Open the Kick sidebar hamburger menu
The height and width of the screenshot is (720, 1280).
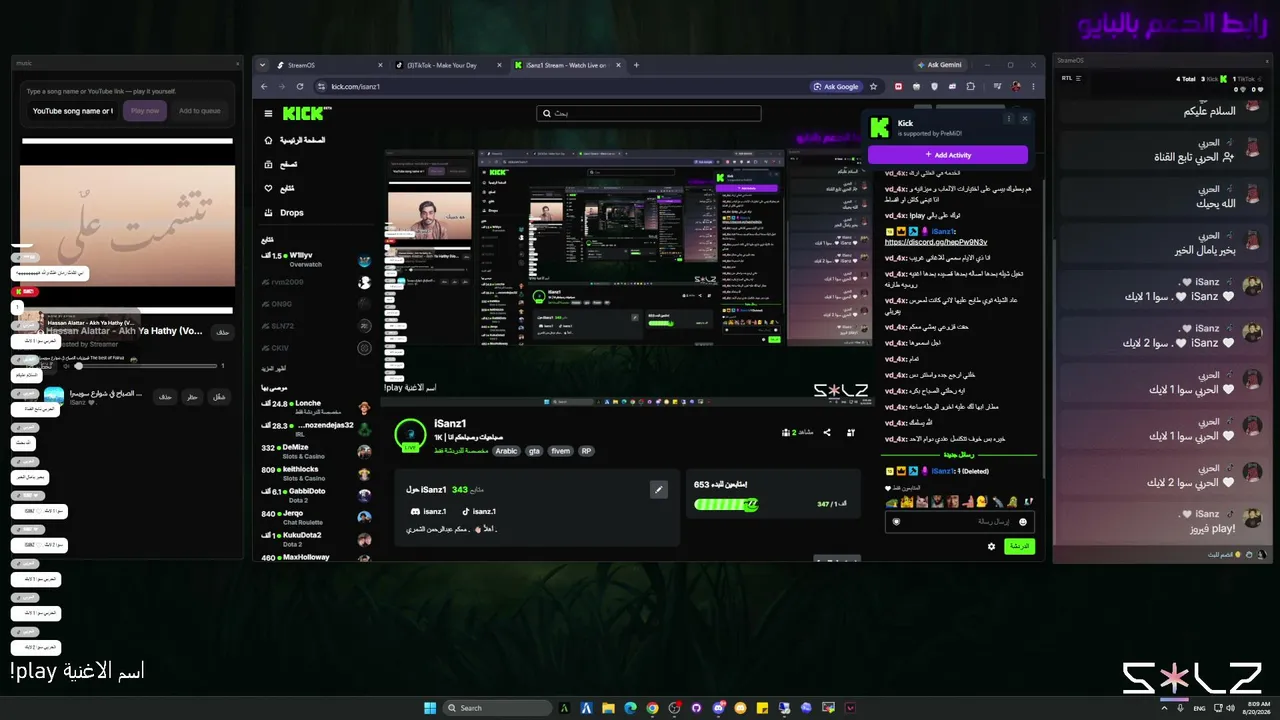[x=268, y=114]
